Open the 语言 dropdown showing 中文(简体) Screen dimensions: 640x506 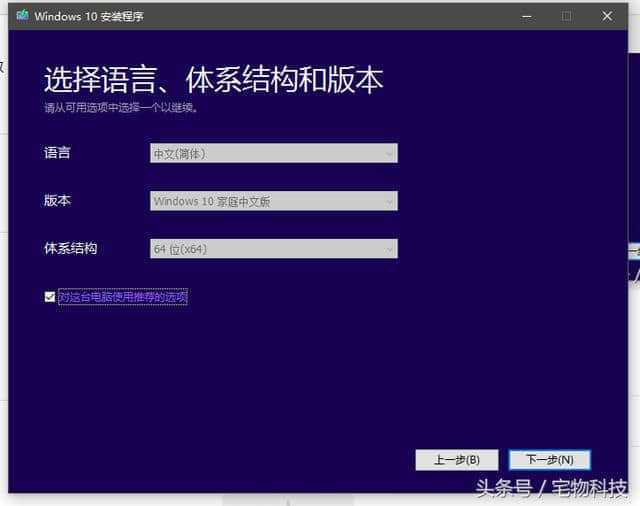click(273, 153)
